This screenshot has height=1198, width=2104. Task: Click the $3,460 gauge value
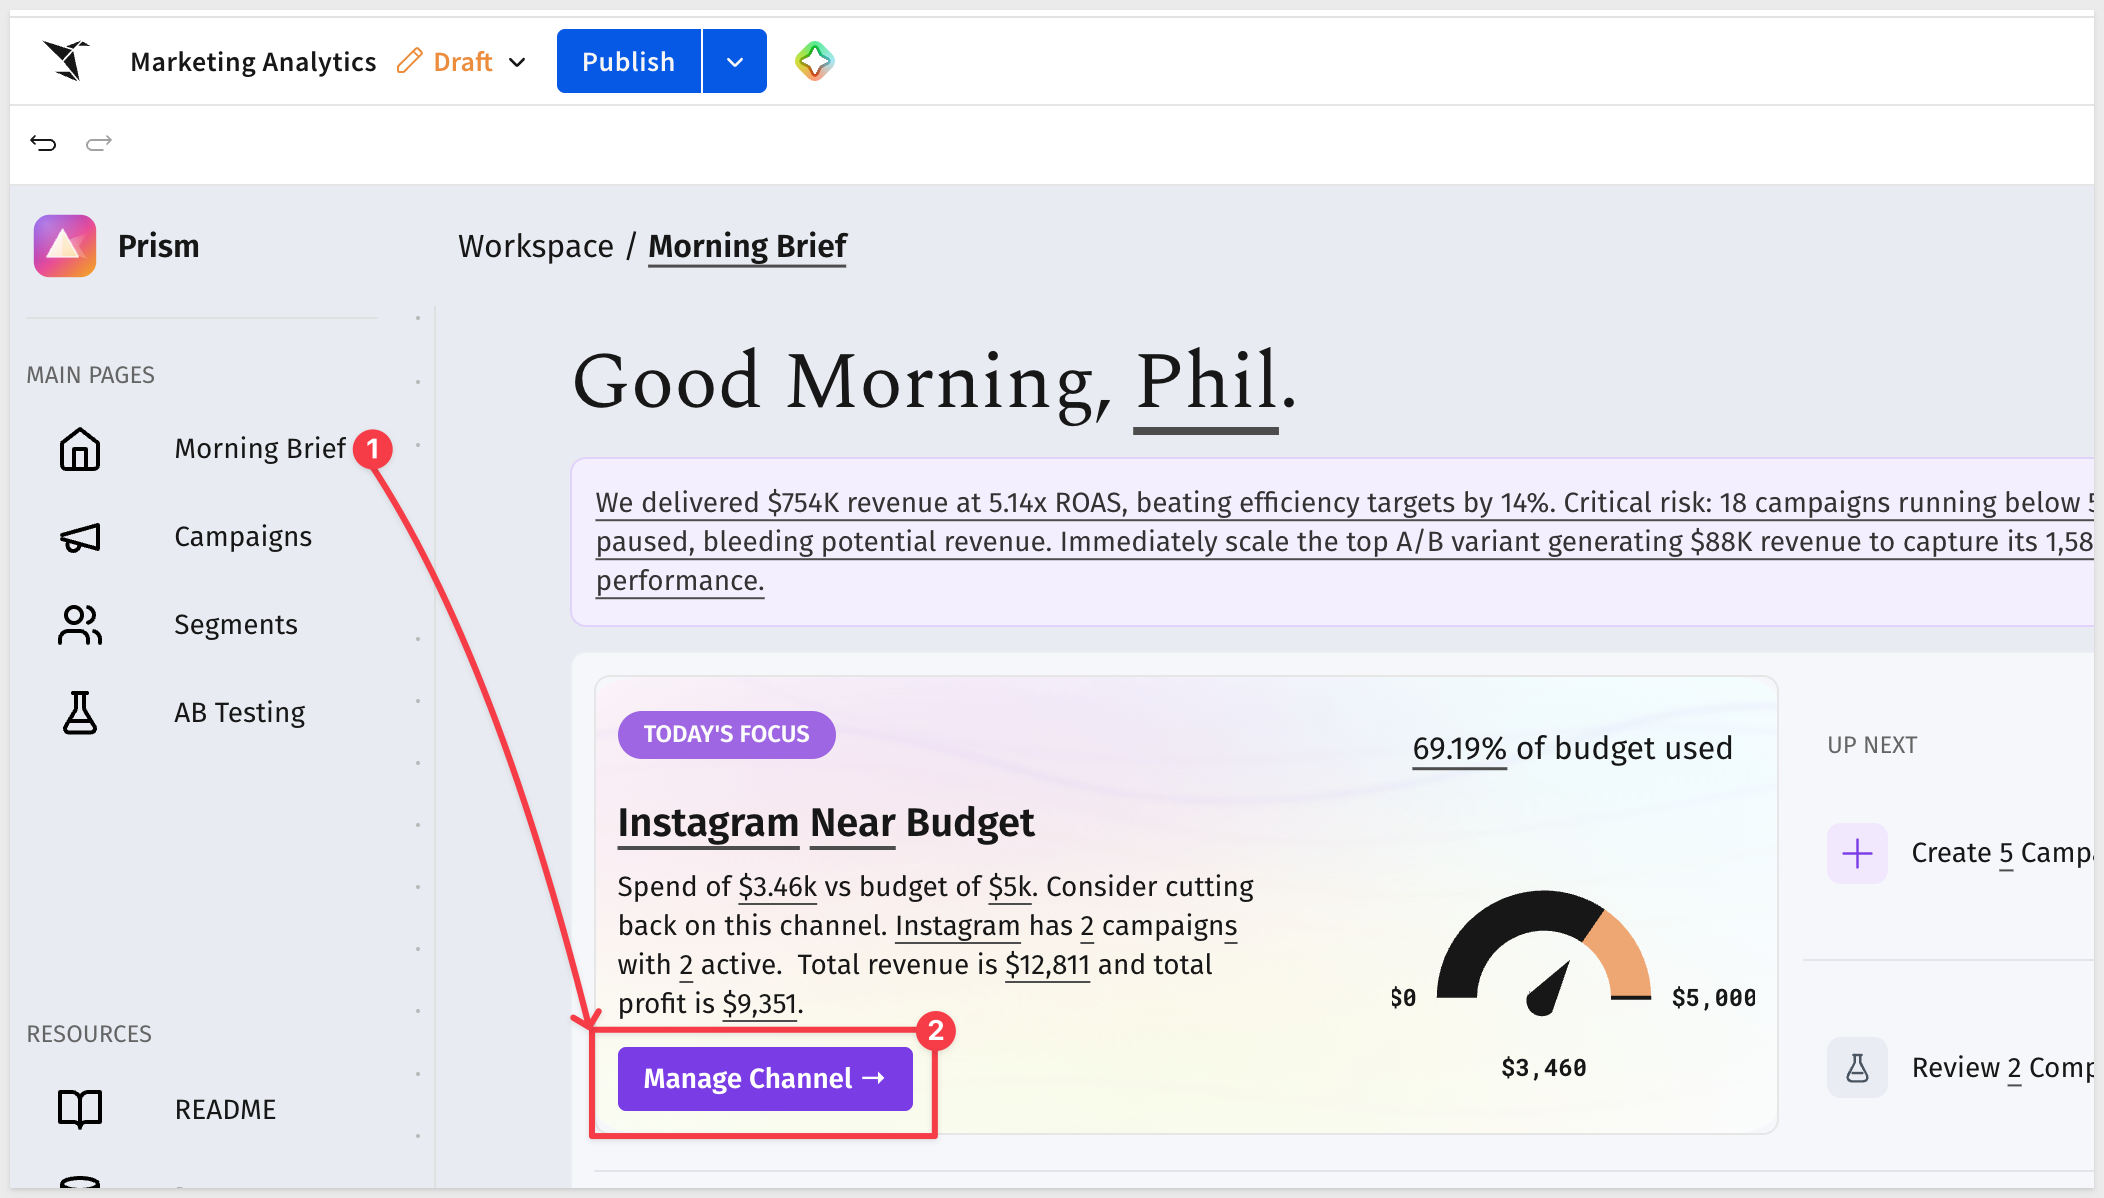coord(1544,1068)
